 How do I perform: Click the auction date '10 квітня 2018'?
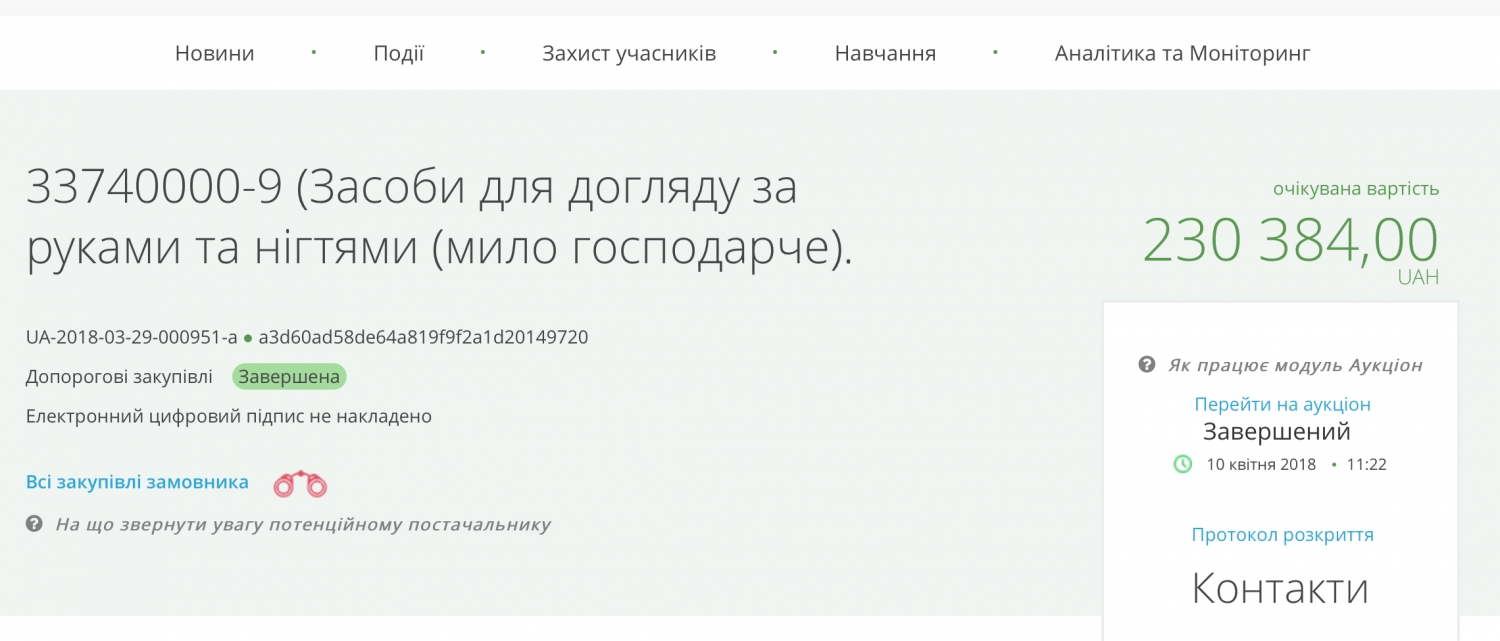pyautogui.click(x=1260, y=464)
